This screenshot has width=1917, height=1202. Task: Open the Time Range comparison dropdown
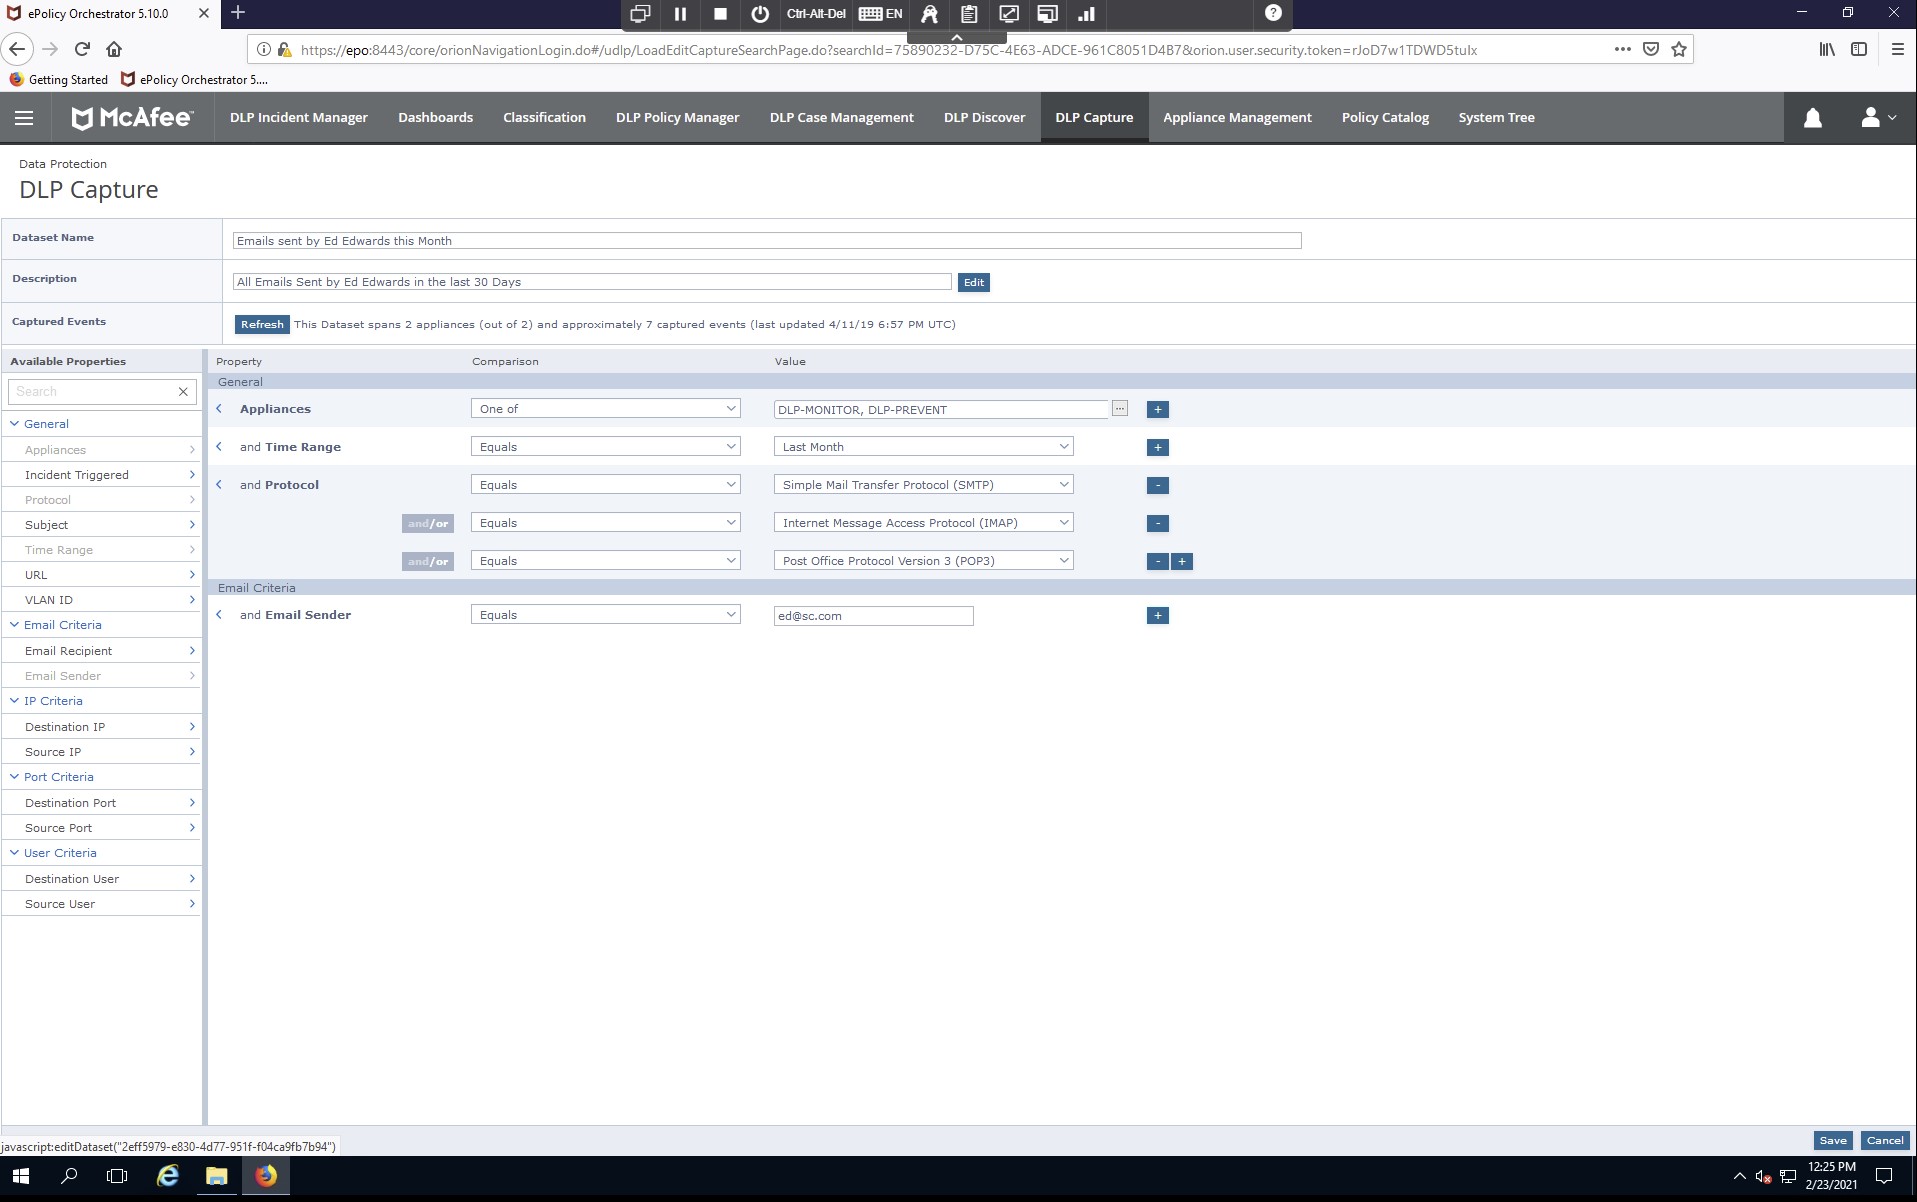[x=606, y=447]
